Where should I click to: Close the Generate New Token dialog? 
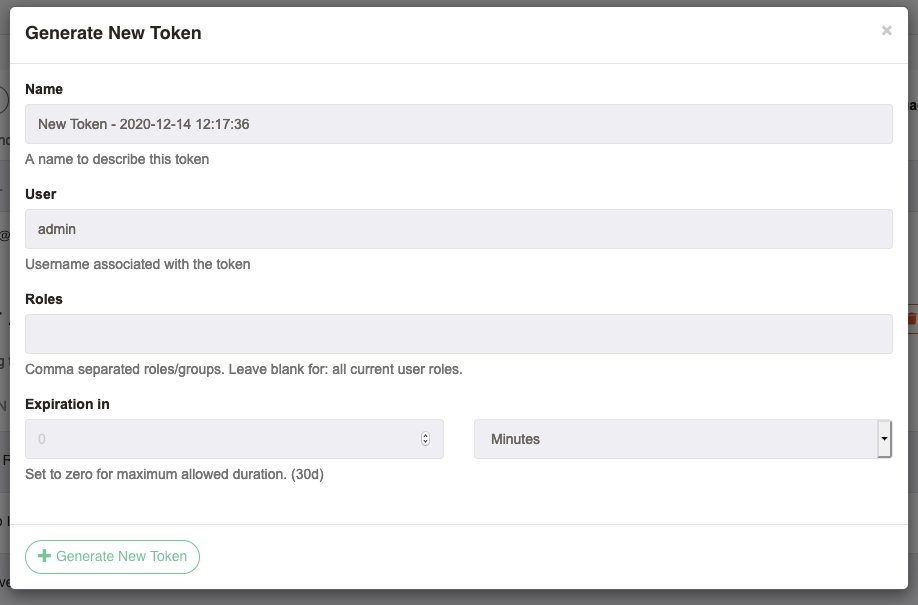coord(886,30)
